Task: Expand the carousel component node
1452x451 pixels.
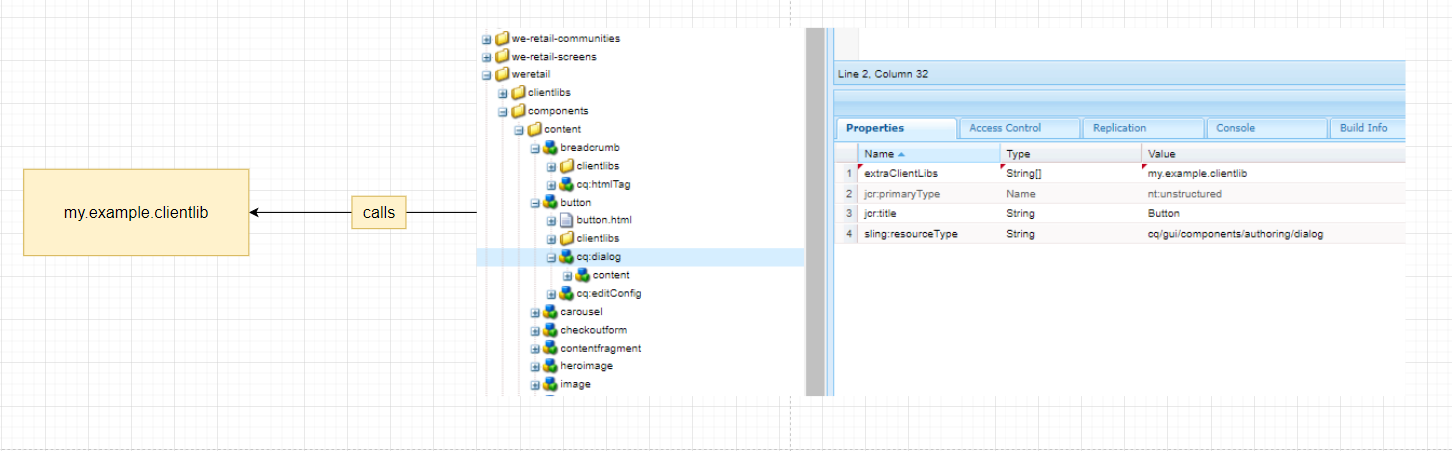Action: pyautogui.click(x=535, y=312)
